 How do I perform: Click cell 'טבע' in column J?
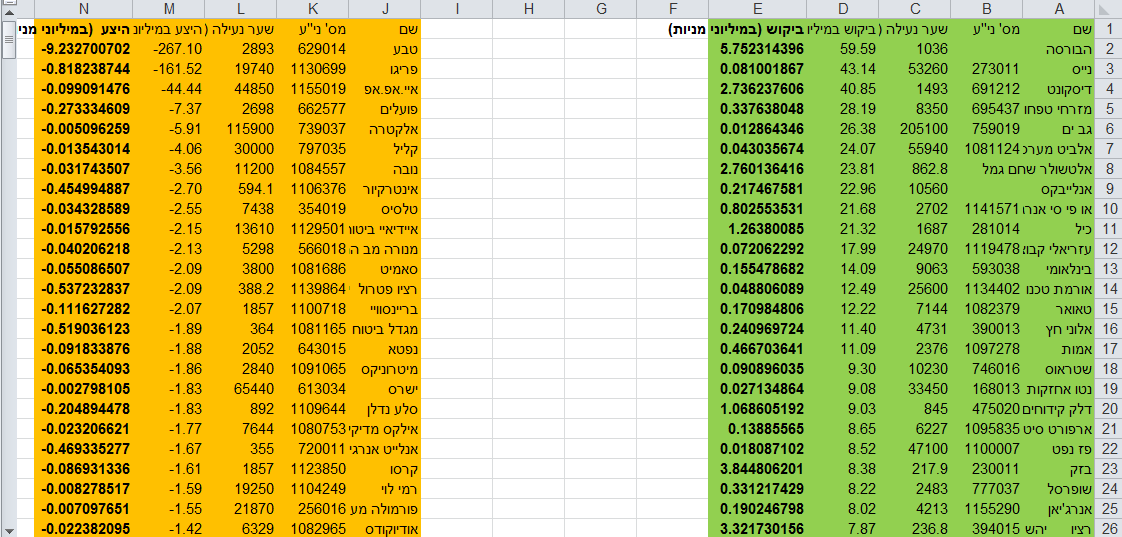[x=385, y=49]
